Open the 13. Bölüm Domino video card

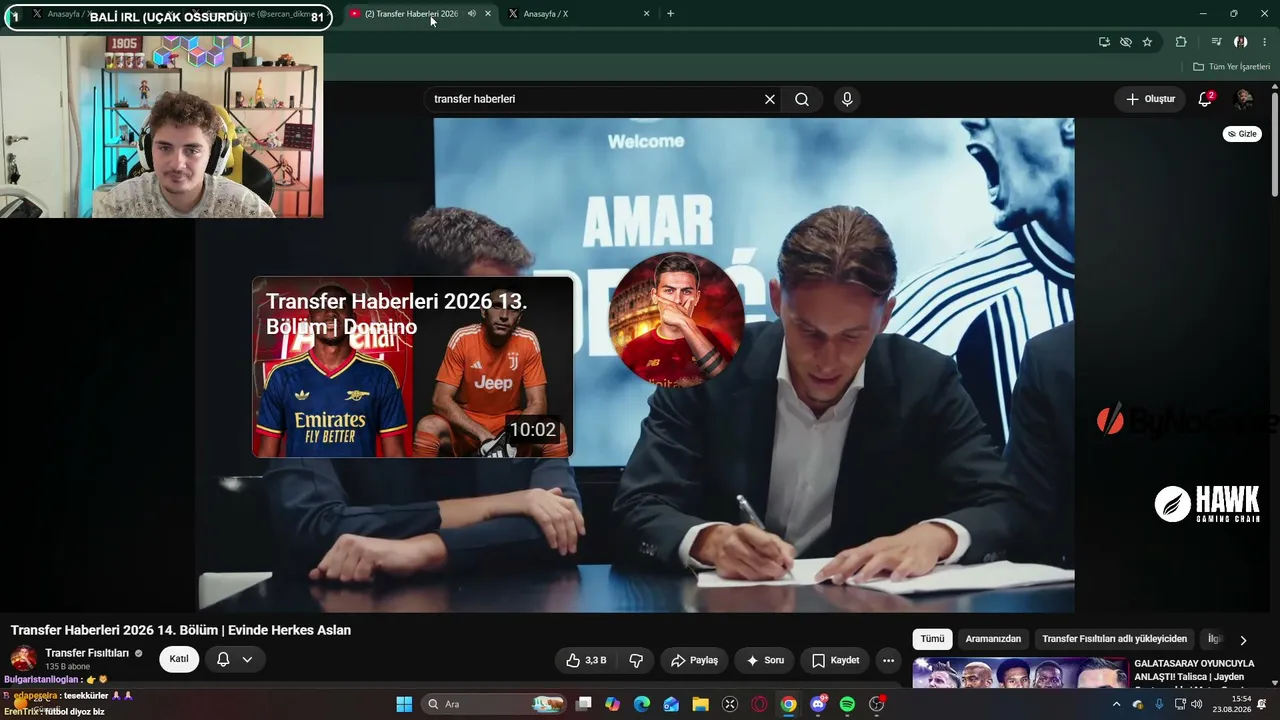coord(412,367)
